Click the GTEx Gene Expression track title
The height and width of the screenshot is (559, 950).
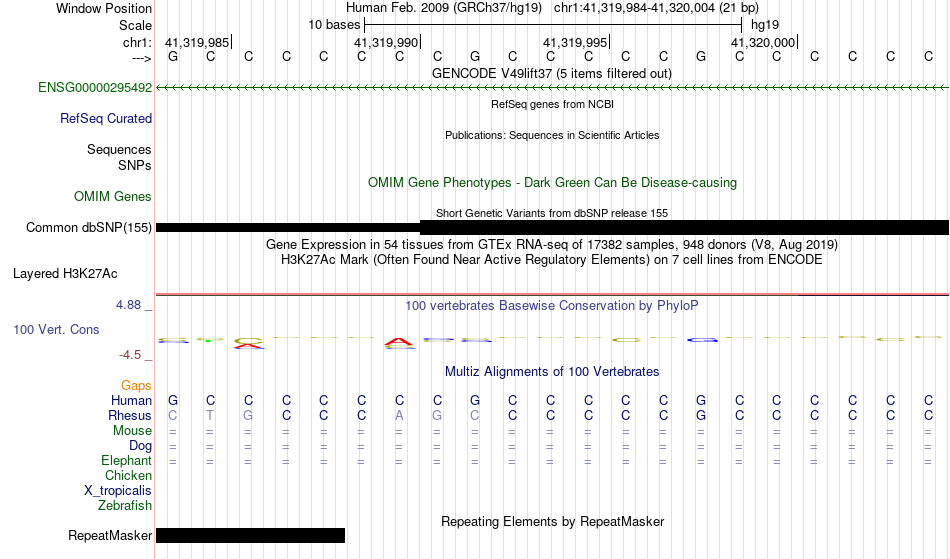[x=552, y=245]
